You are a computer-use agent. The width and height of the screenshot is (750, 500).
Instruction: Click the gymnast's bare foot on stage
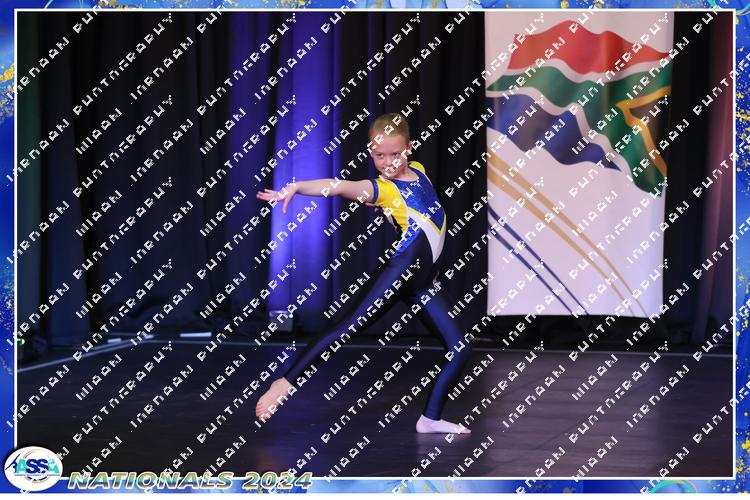point(272,398)
